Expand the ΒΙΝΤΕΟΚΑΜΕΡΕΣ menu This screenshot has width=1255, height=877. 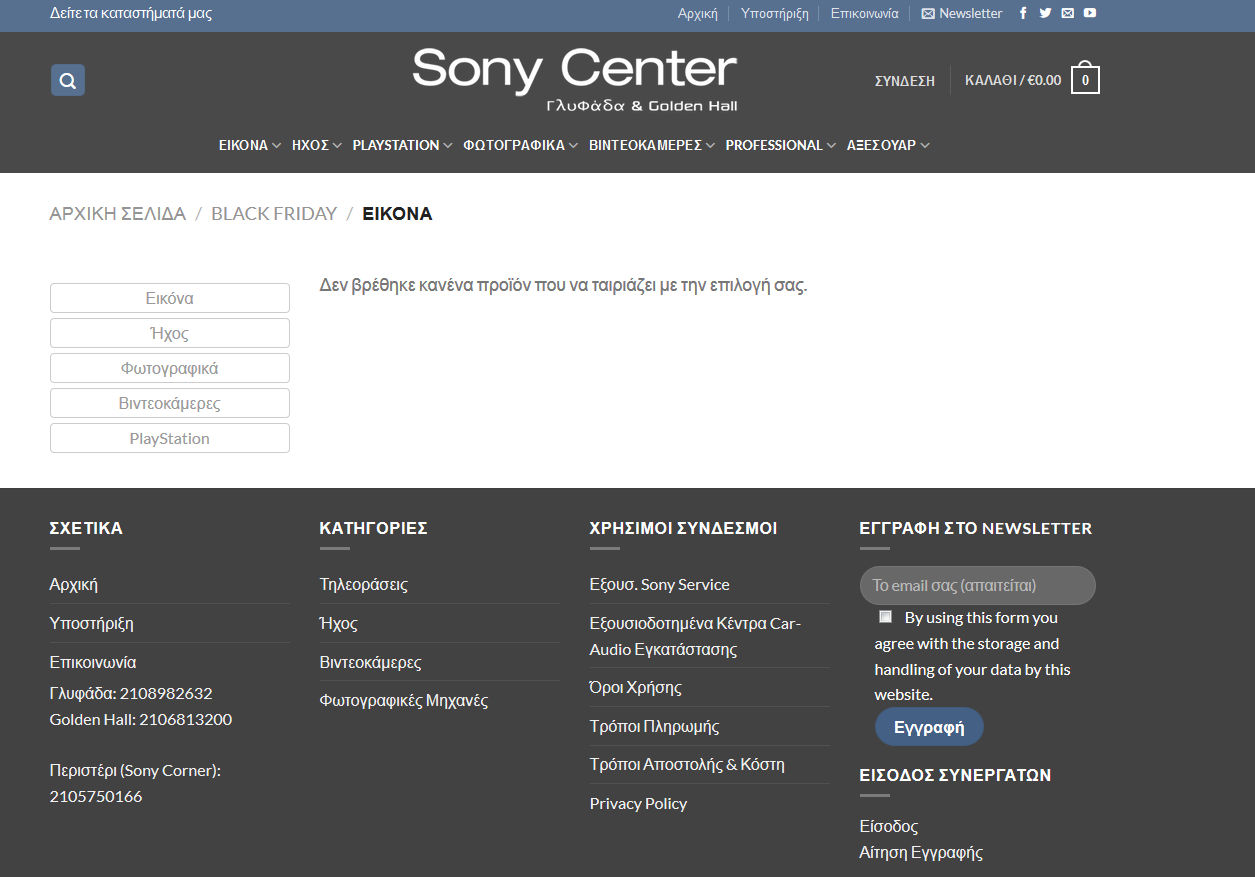[652, 145]
